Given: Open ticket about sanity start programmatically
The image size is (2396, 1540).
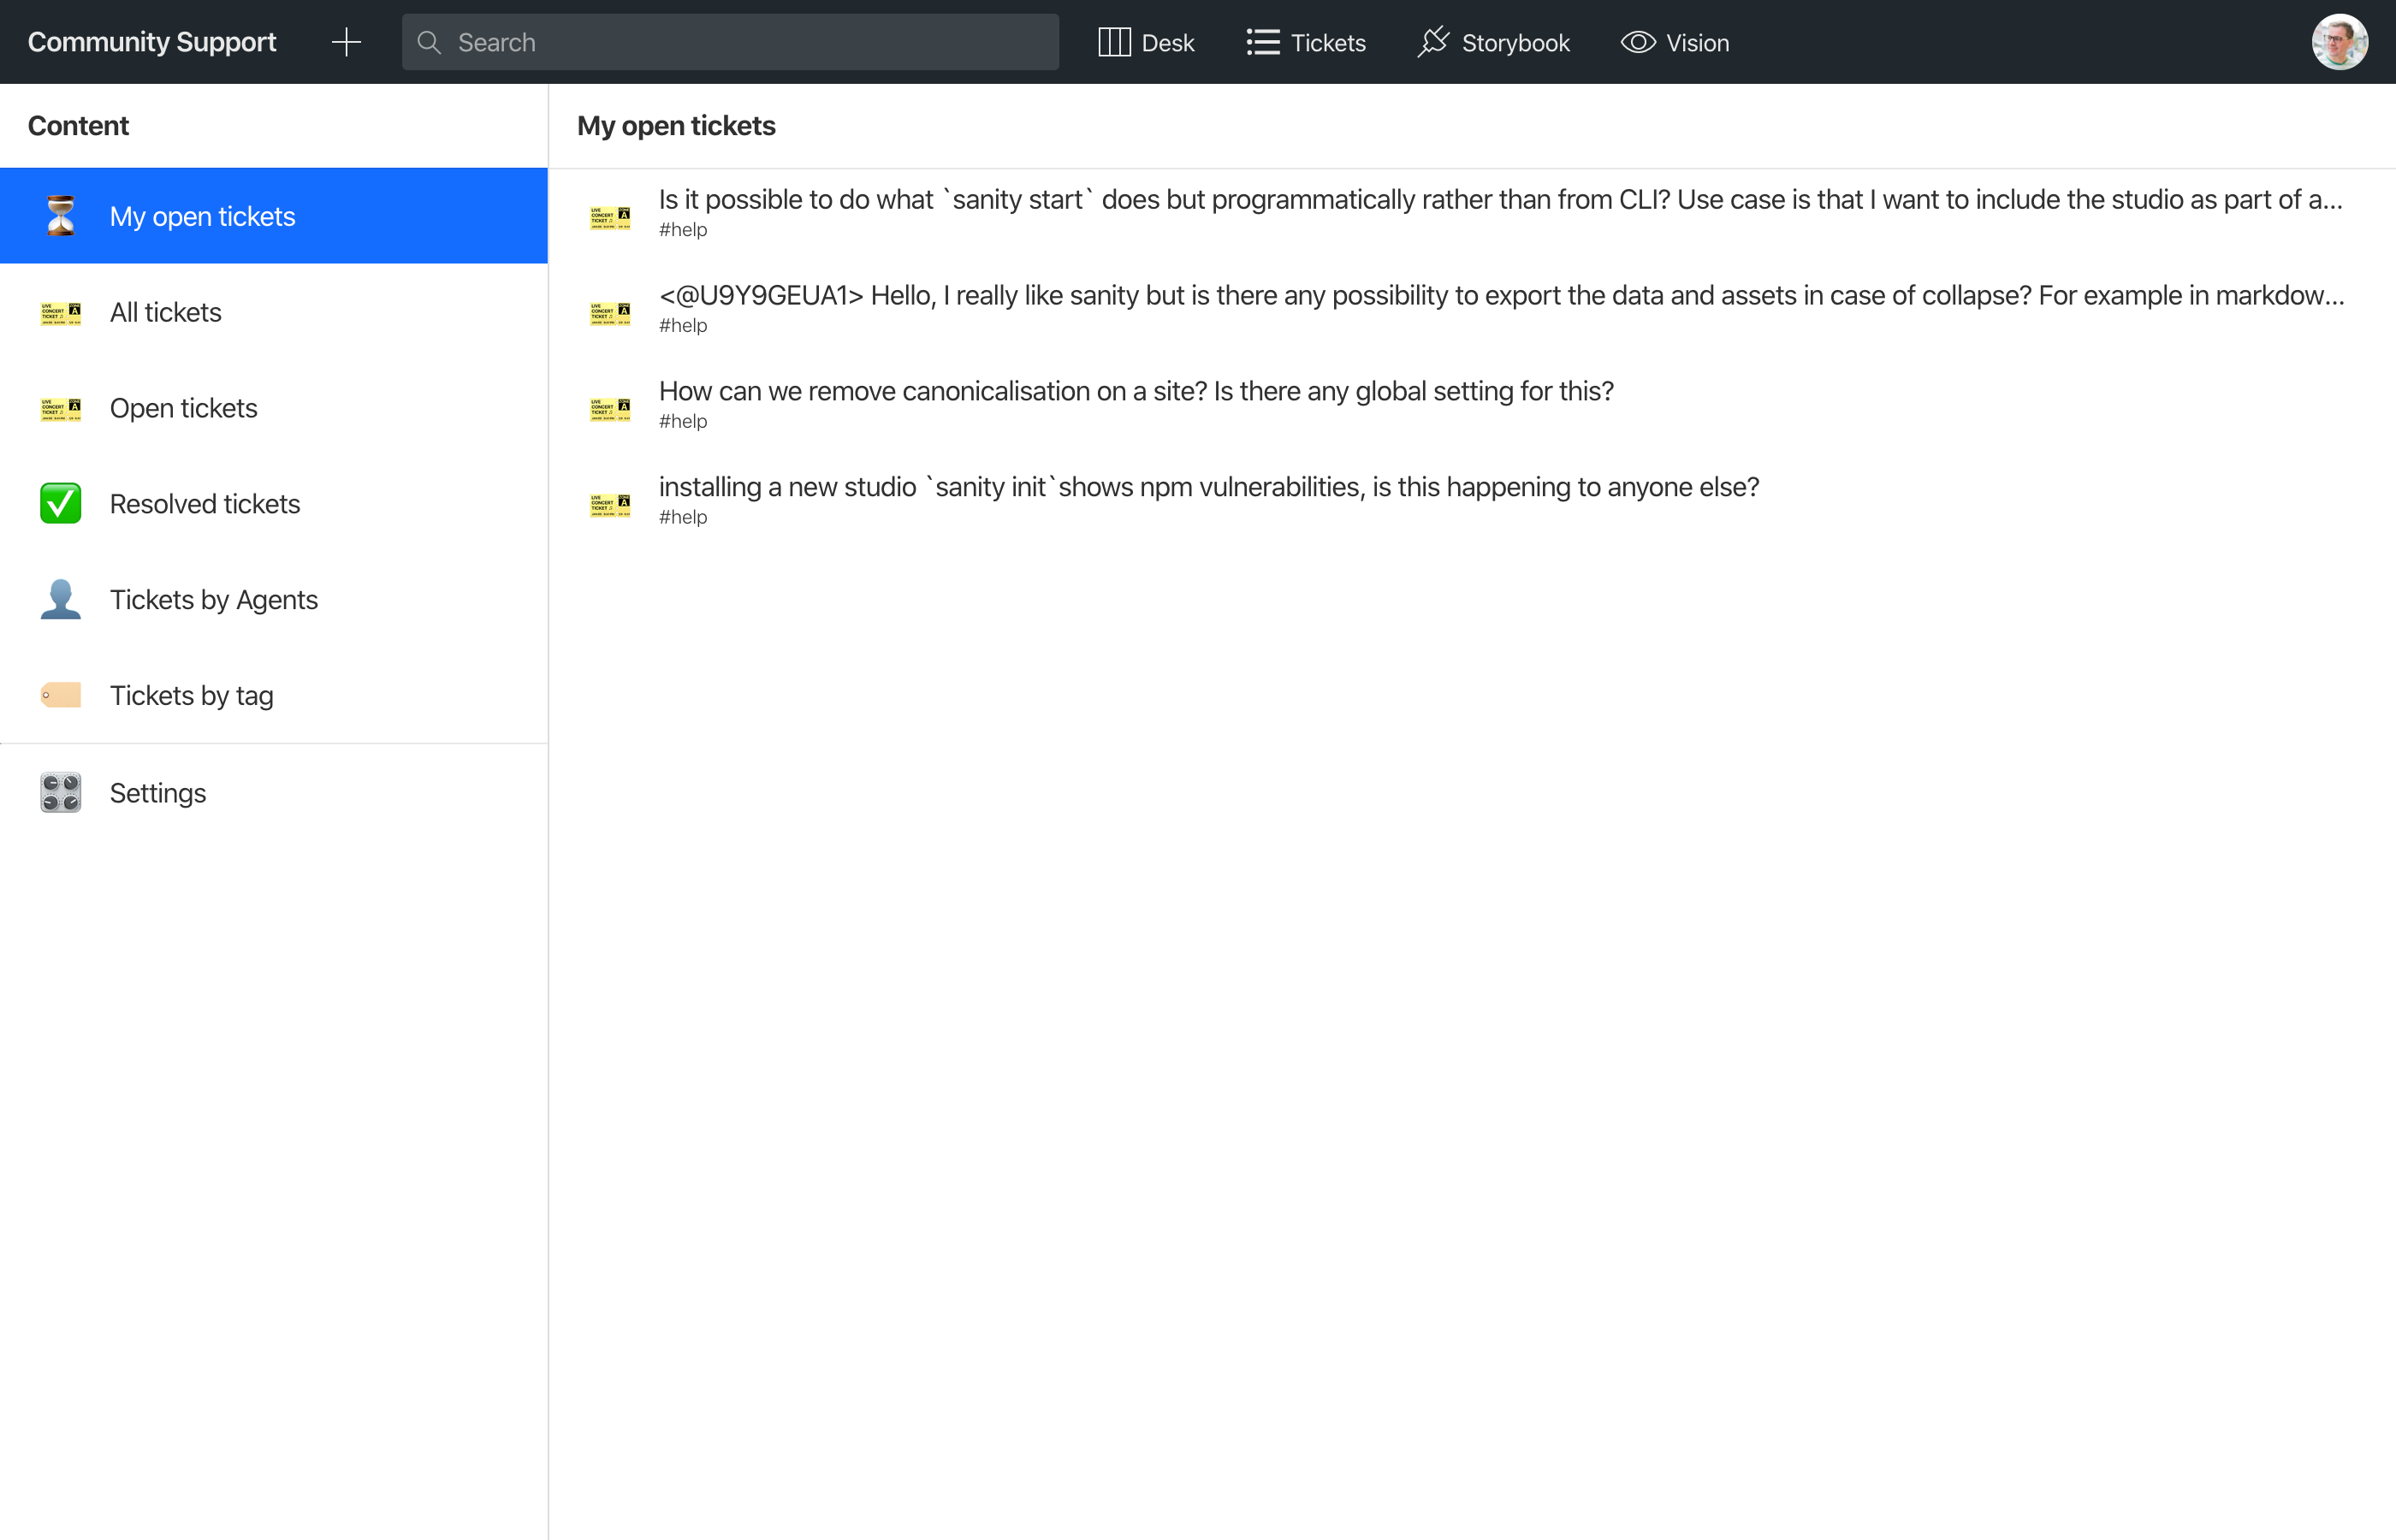Looking at the screenshot, I should point(1499,201).
